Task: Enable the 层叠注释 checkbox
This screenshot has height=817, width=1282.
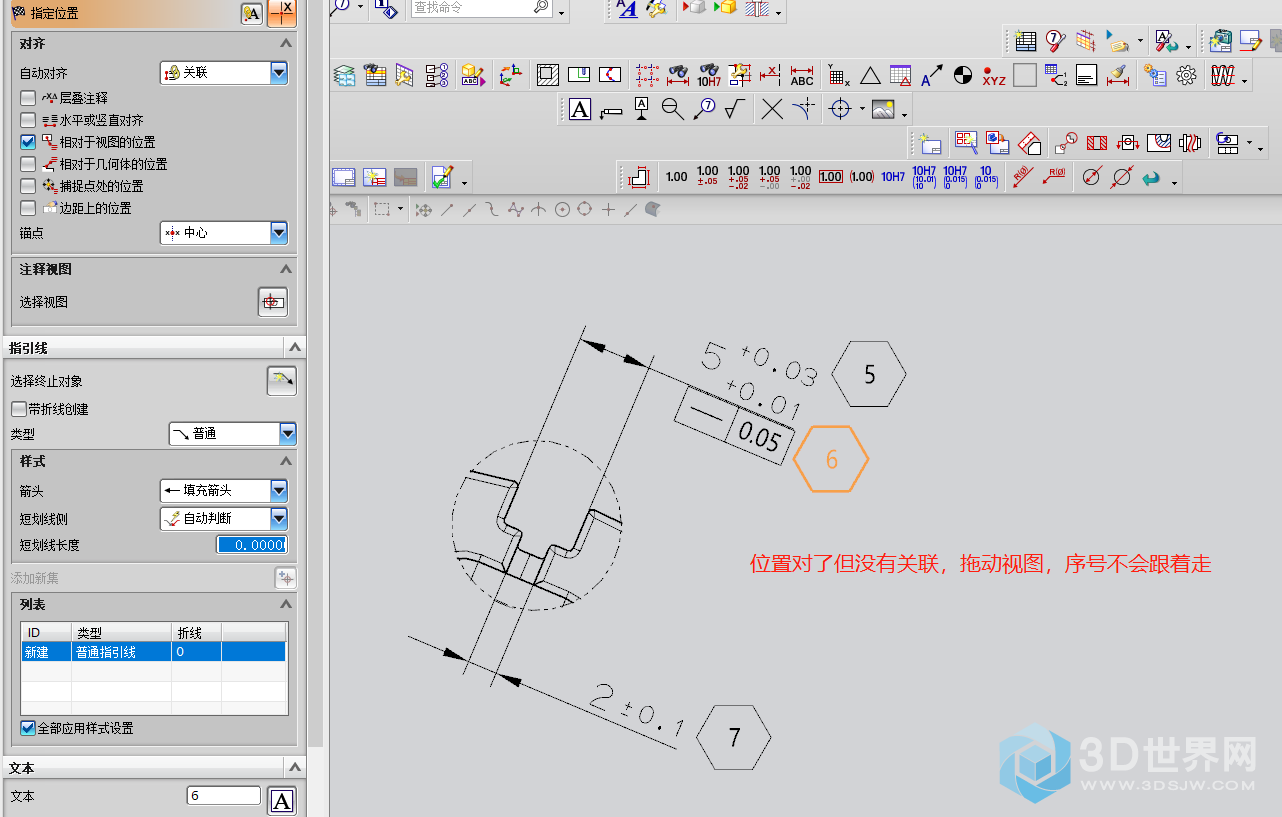Action: [x=28, y=98]
